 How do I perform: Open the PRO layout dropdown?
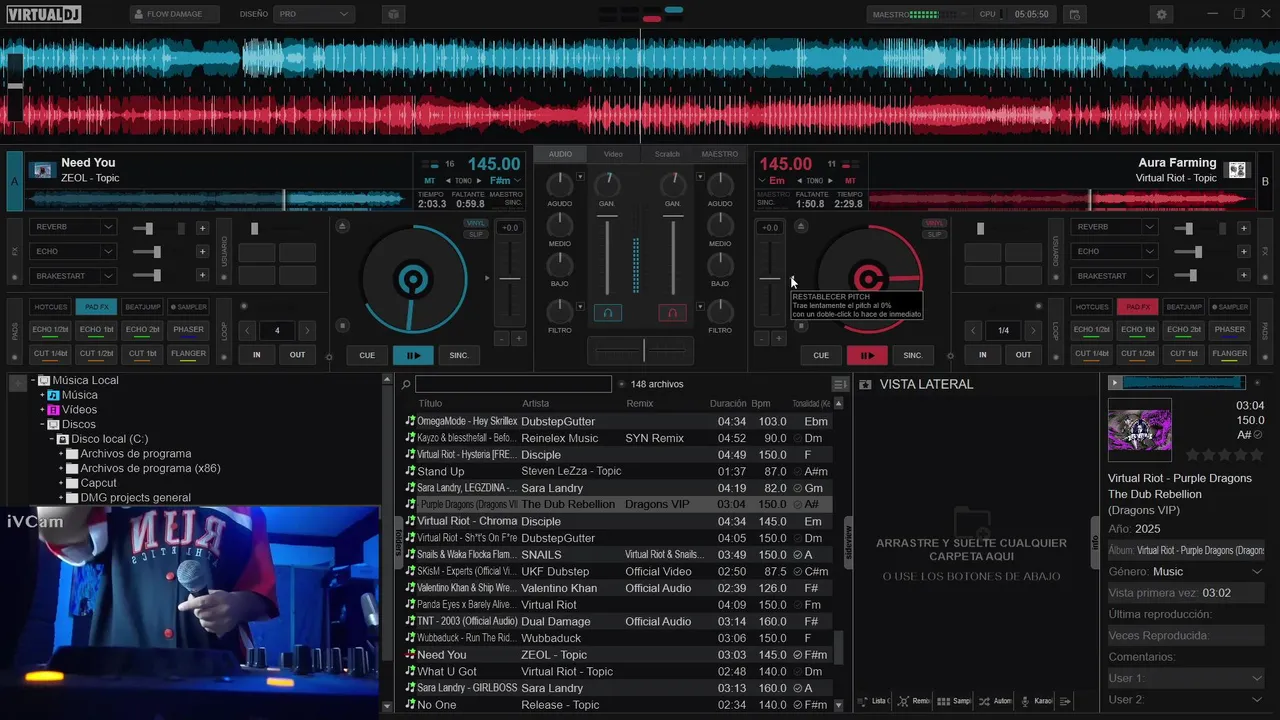coord(314,14)
